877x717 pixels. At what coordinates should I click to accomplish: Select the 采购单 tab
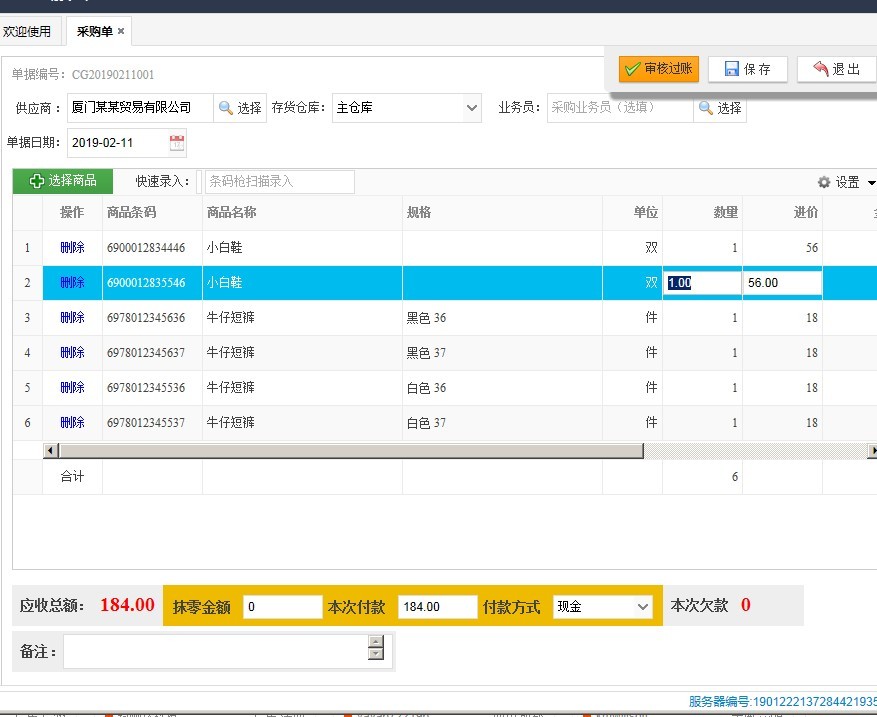point(95,31)
